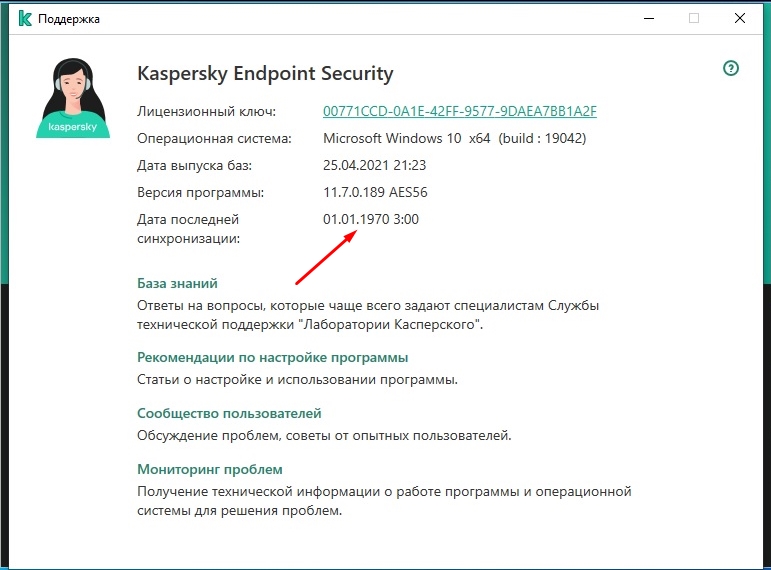Image resolution: width=771 pixels, height=570 pixels.
Task: Click the Kaspersky Endpoint Security heading
Action: tap(265, 74)
